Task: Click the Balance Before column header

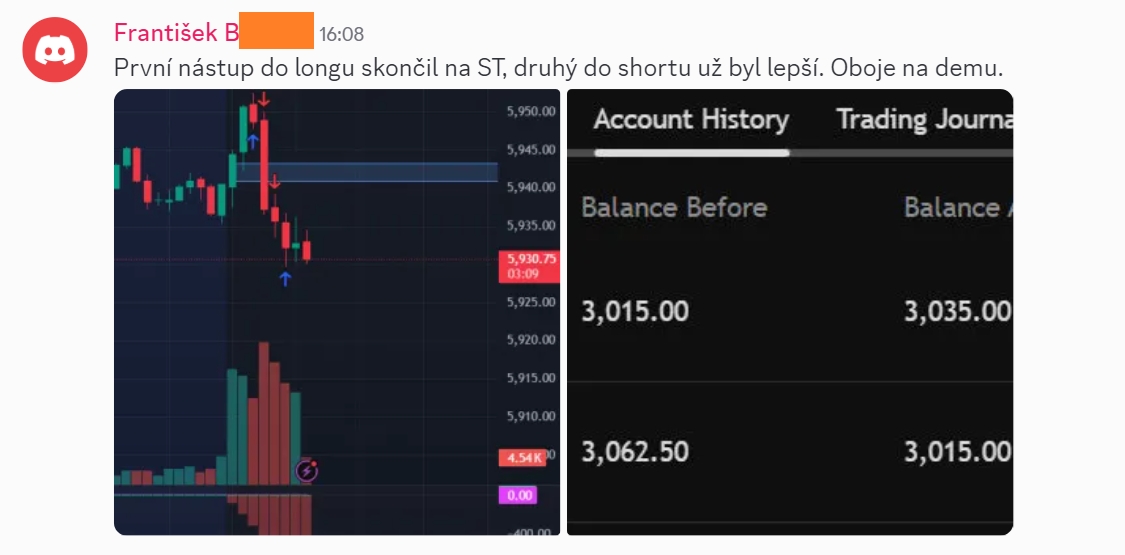Action: (674, 208)
